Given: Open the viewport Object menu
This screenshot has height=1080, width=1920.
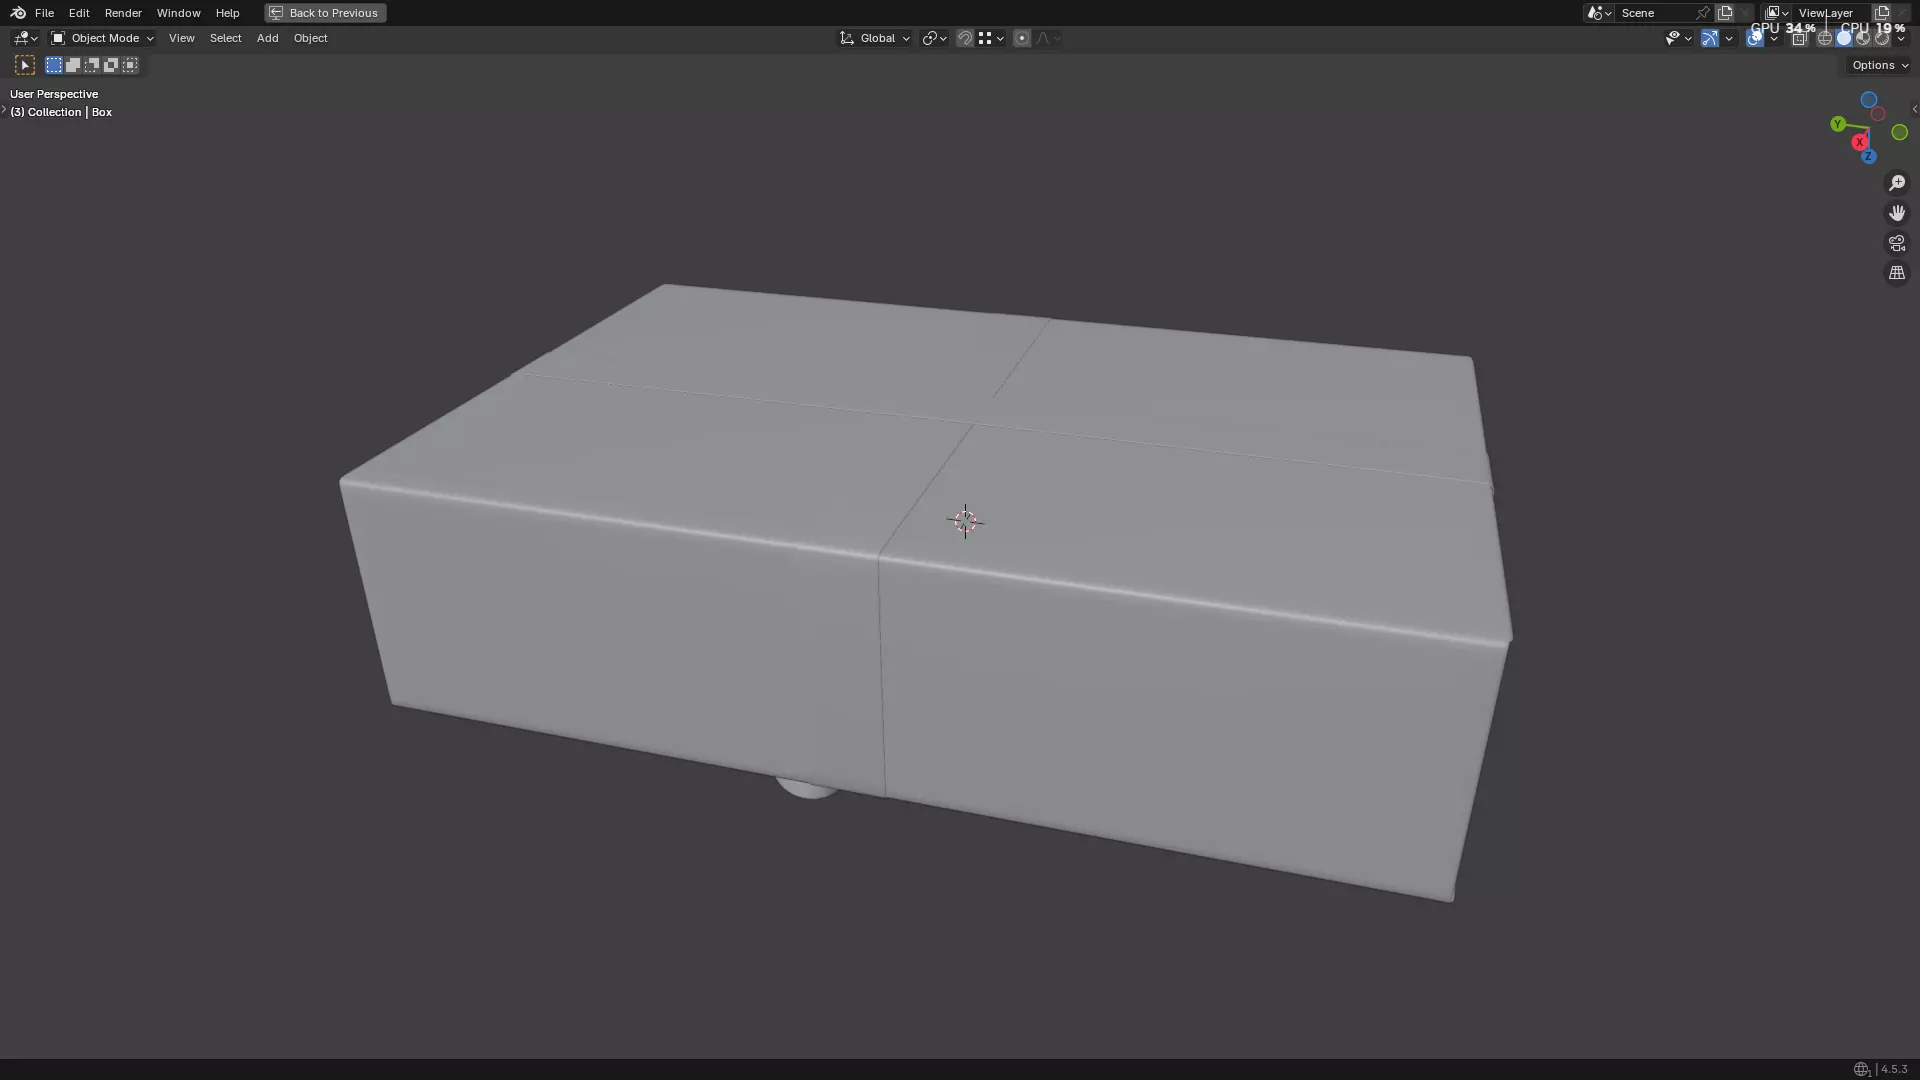Looking at the screenshot, I should (310, 38).
